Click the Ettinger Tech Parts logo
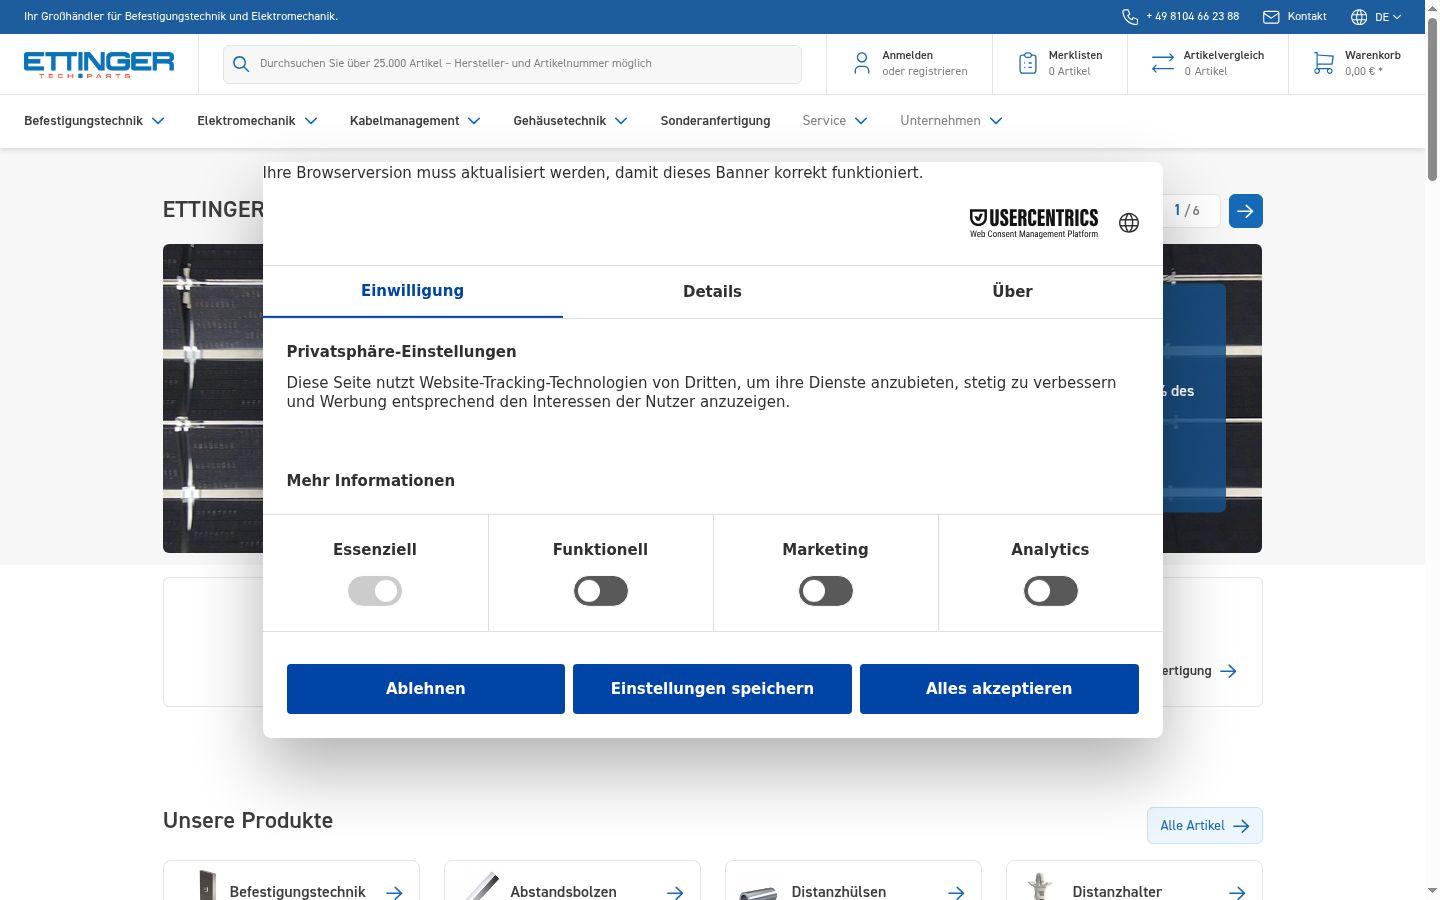Viewport: 1440px width, 900px height. (99, 65)
